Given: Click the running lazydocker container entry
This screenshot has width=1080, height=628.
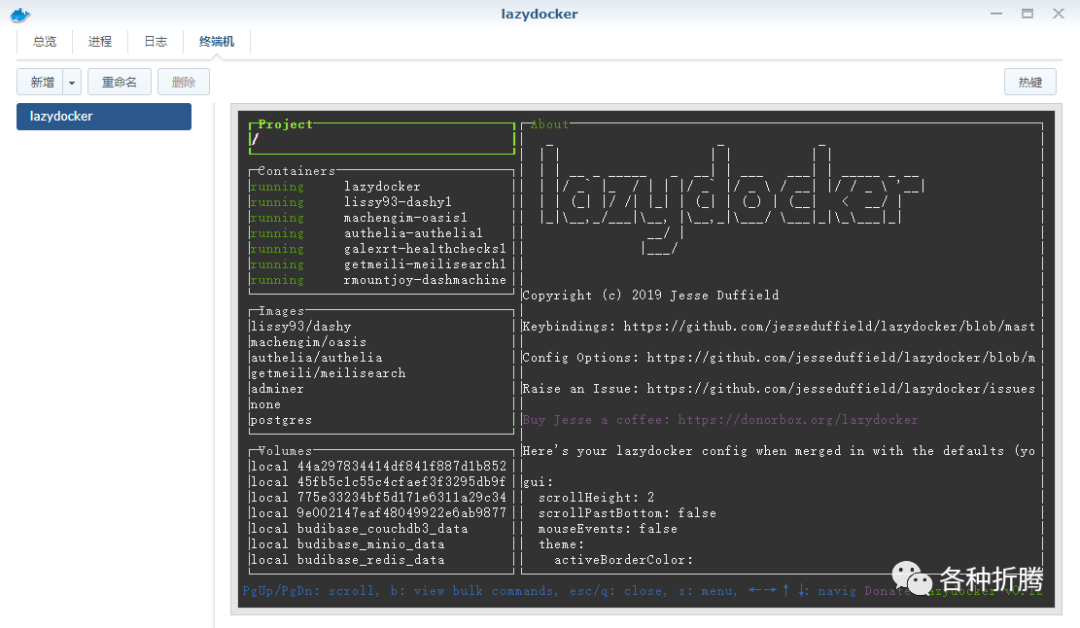Looking at the screenshot, I should click(382, 186).
